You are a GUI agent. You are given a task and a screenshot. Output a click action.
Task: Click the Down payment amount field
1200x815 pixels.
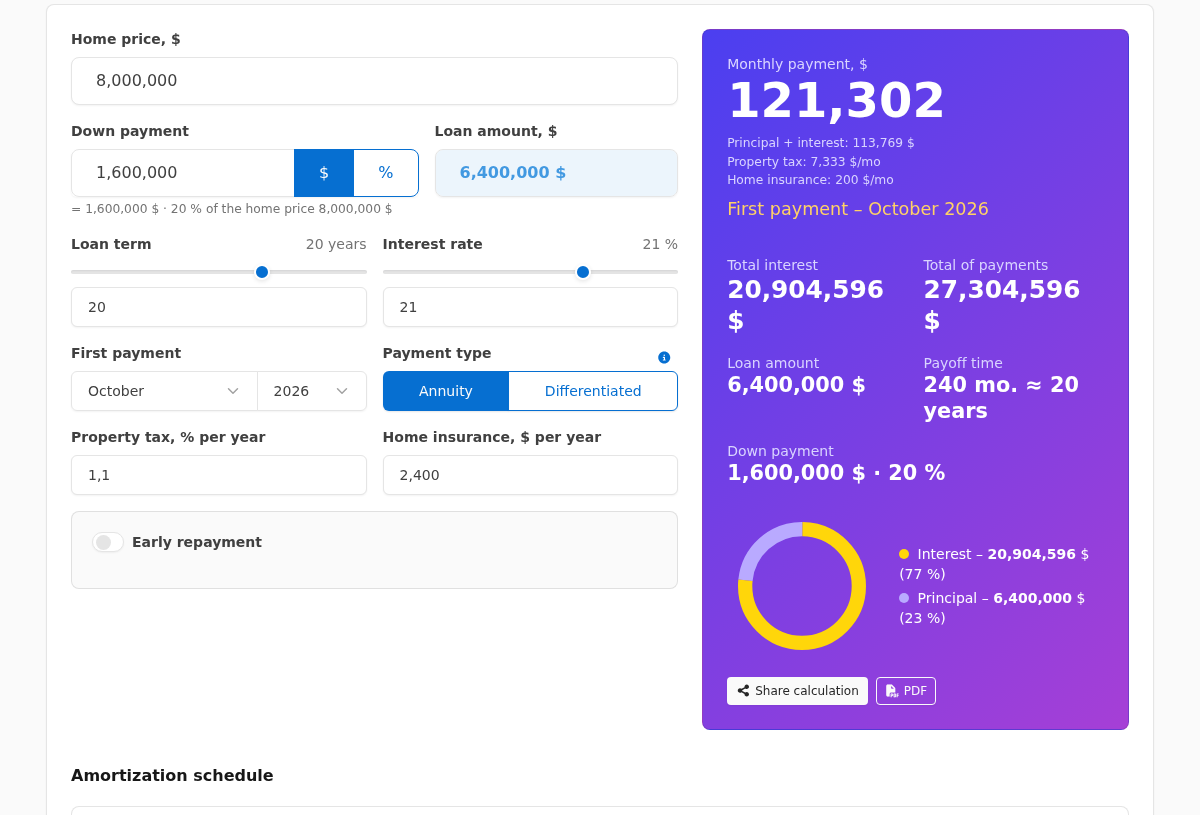(183, 173)
